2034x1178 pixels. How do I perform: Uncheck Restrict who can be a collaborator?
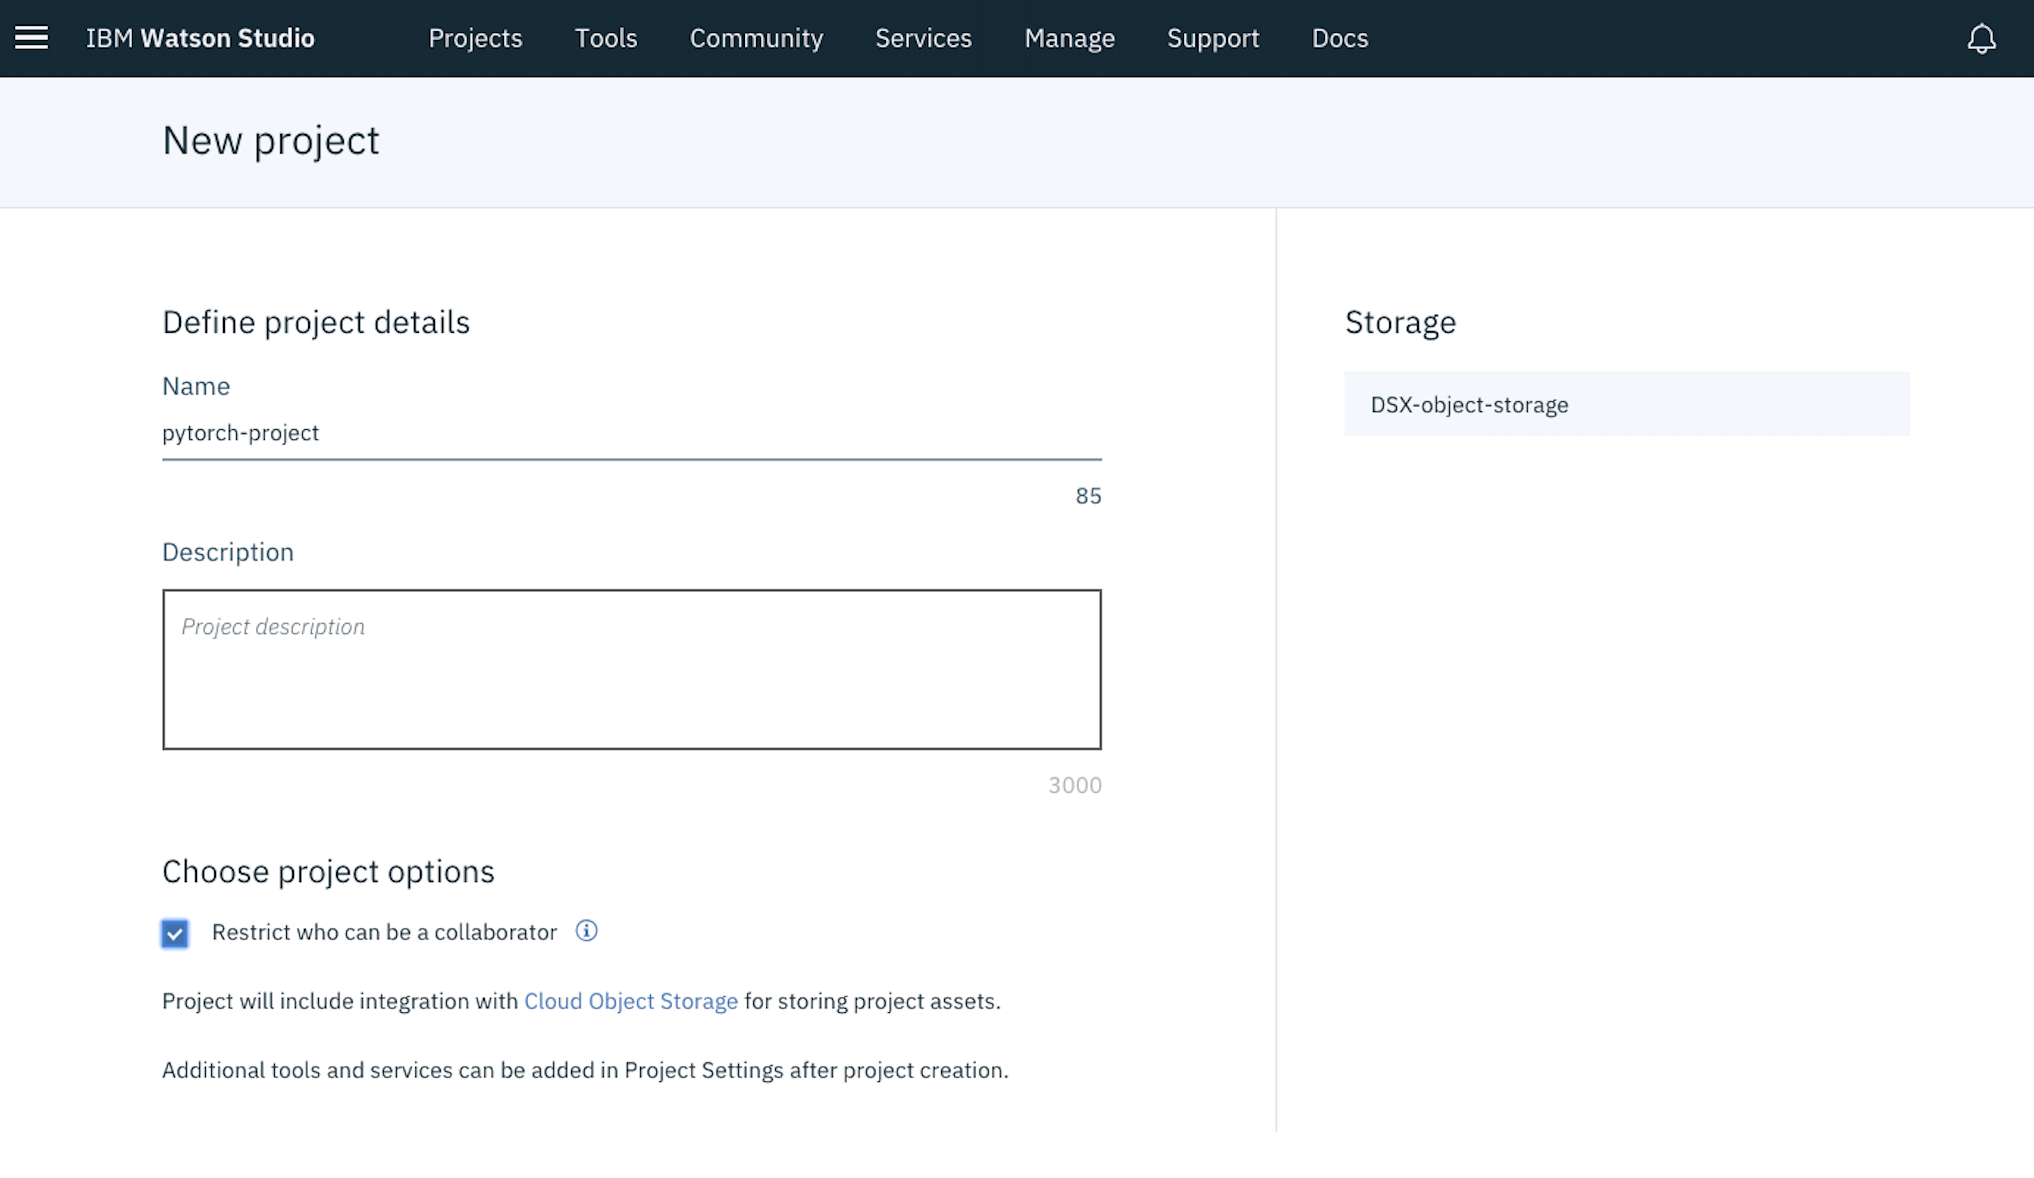point(175,933)
